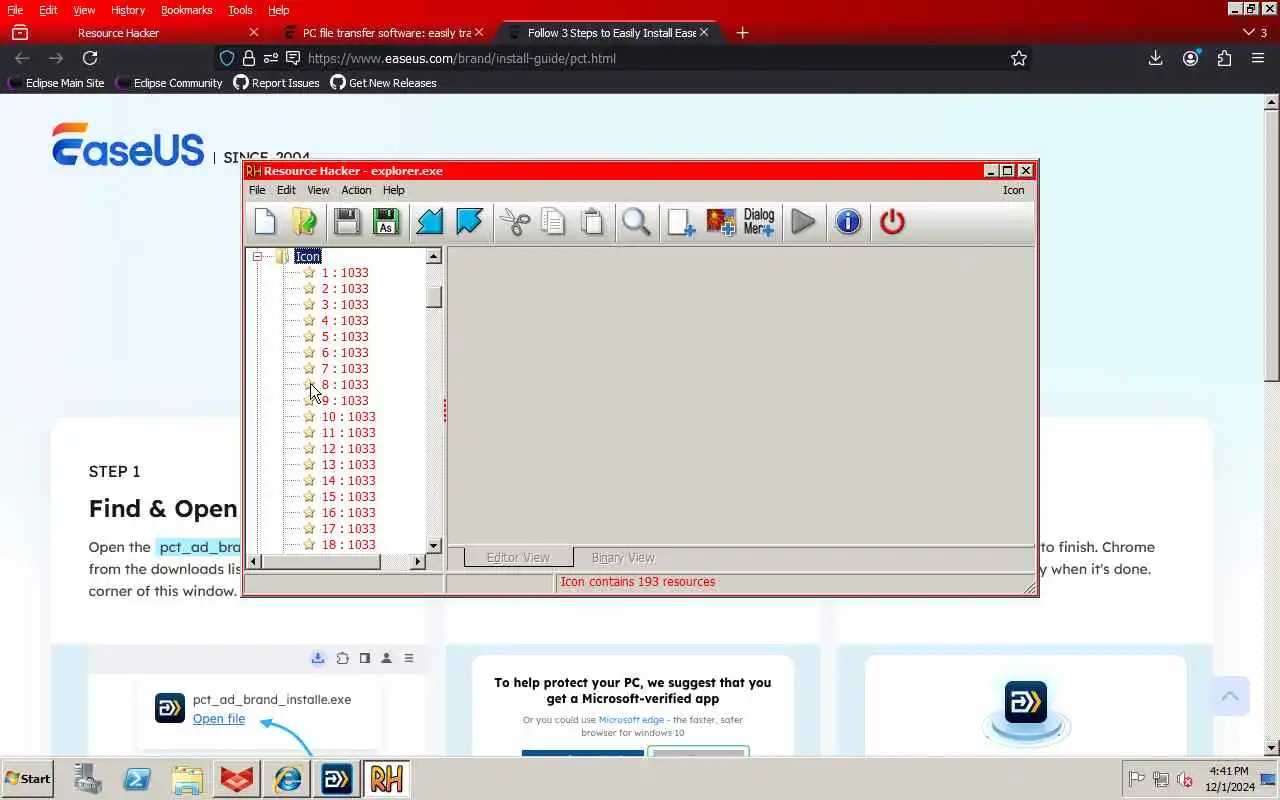Open Resource Hacker Edit menu
The width and height of the screenshot is (1280, 800).
click(x=286, y=190)
